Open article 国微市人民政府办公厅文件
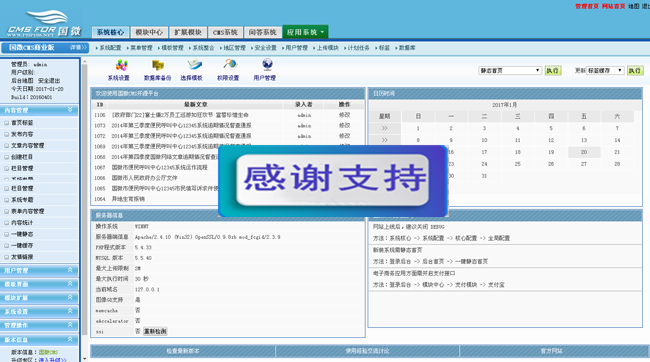This screenshot has height=362, width=650. pyautogui.click(x=144, y=178)
